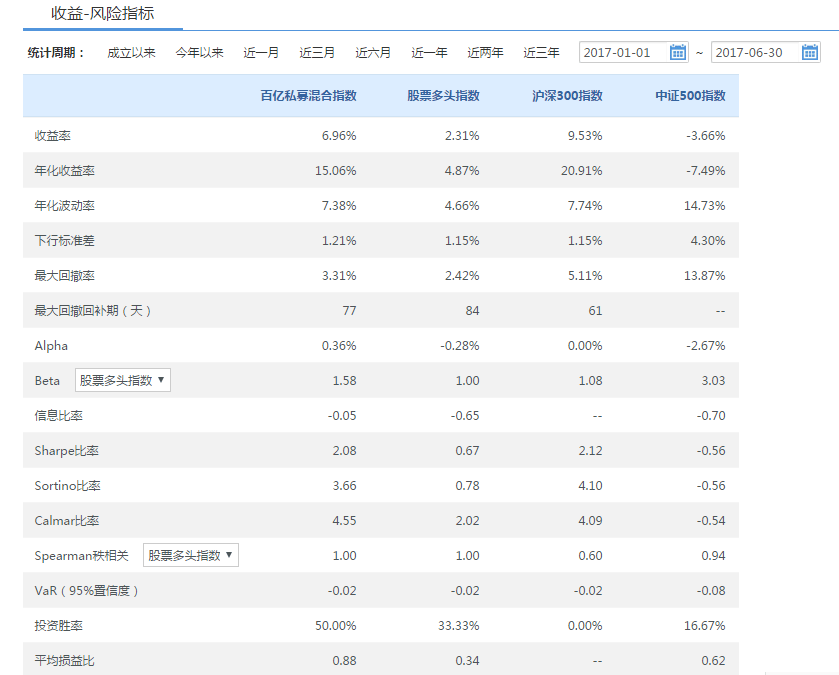Select the 近一月 period
The height and width of the screenshot is (675, 839).
[x=261, y=52]
